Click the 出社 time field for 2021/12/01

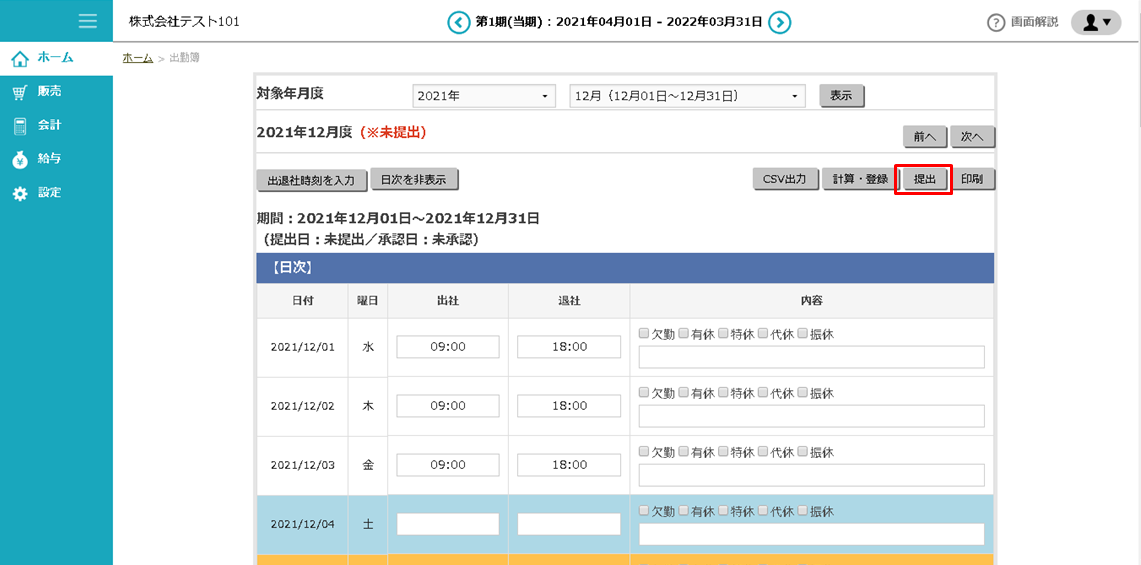[x=448, y=347]
